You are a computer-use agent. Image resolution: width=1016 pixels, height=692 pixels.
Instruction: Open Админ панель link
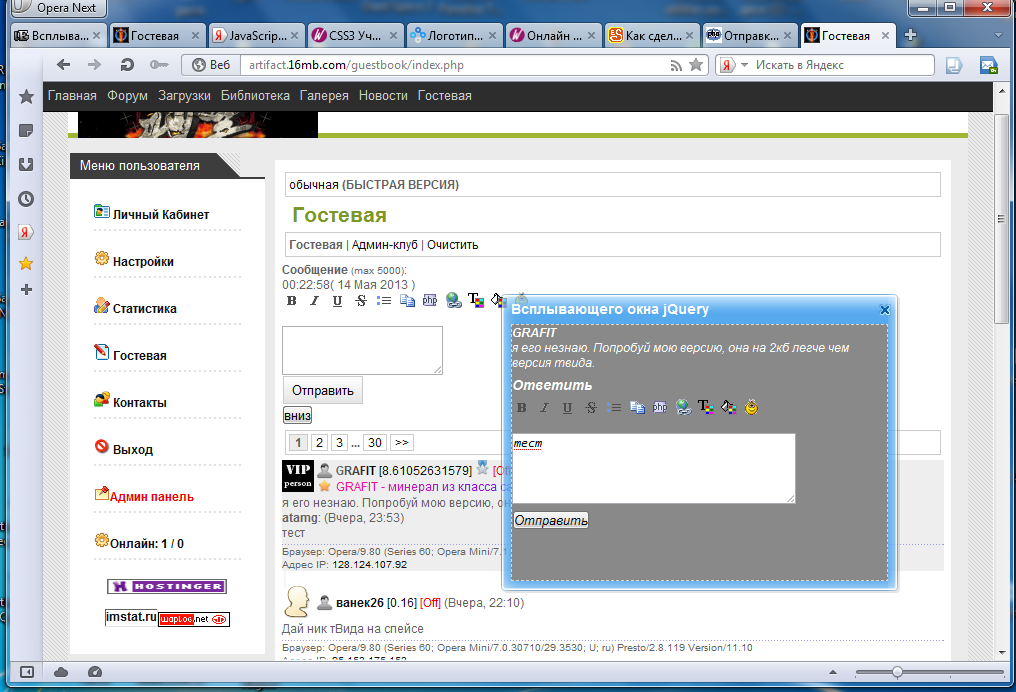pos(152,497)
